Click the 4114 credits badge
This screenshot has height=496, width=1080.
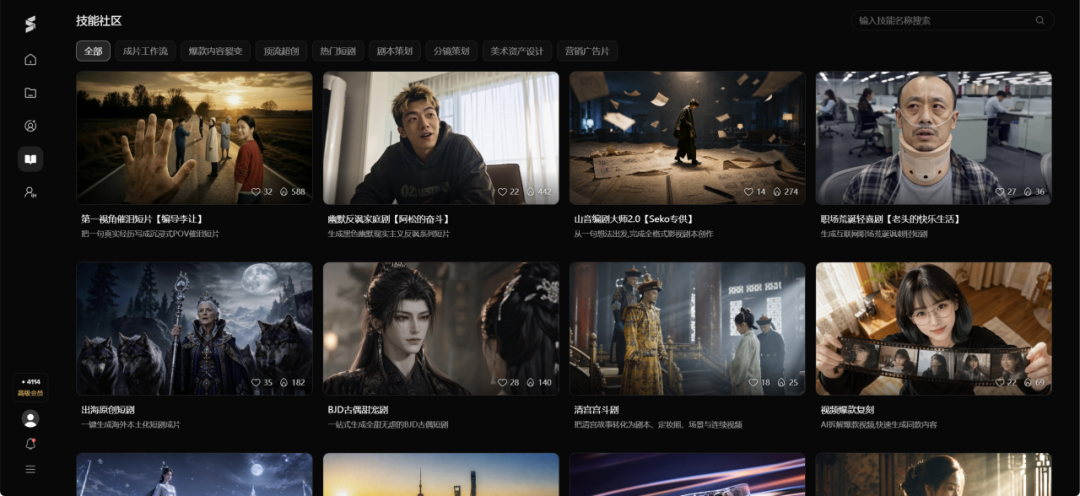30,382
